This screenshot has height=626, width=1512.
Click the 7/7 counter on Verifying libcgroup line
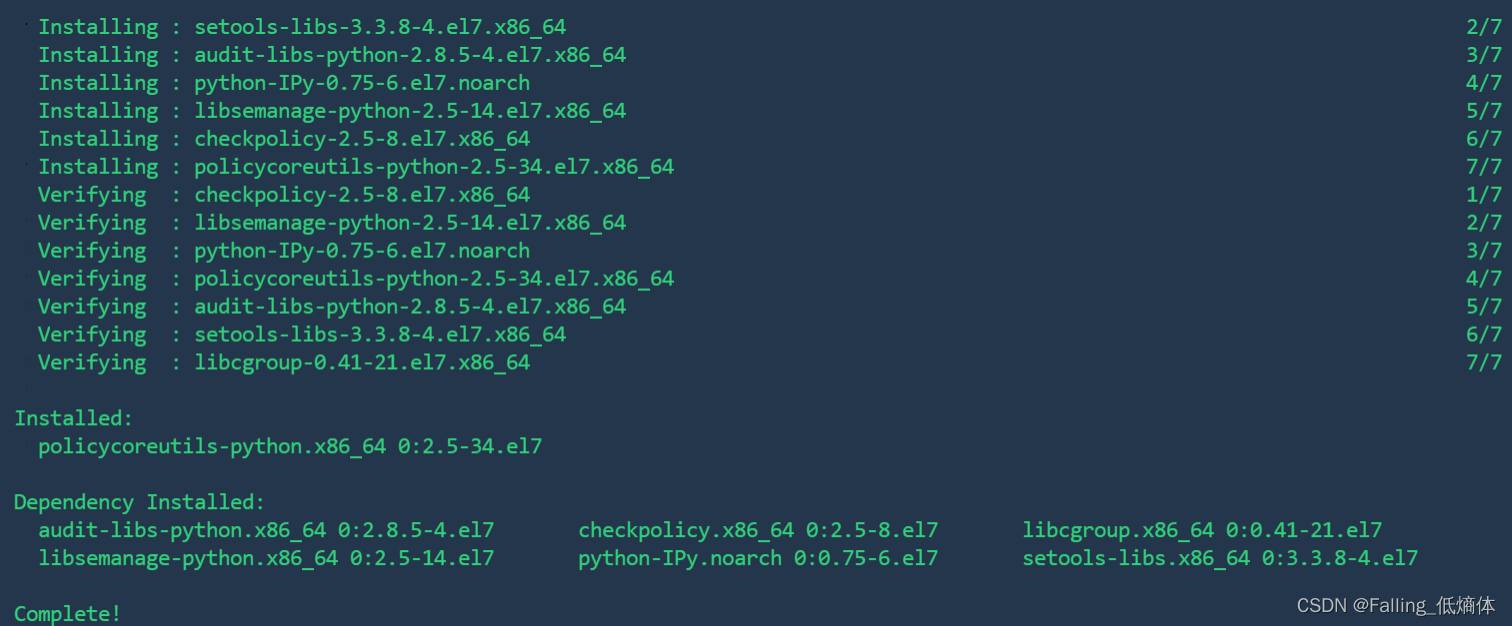[x=1484, y=362]
